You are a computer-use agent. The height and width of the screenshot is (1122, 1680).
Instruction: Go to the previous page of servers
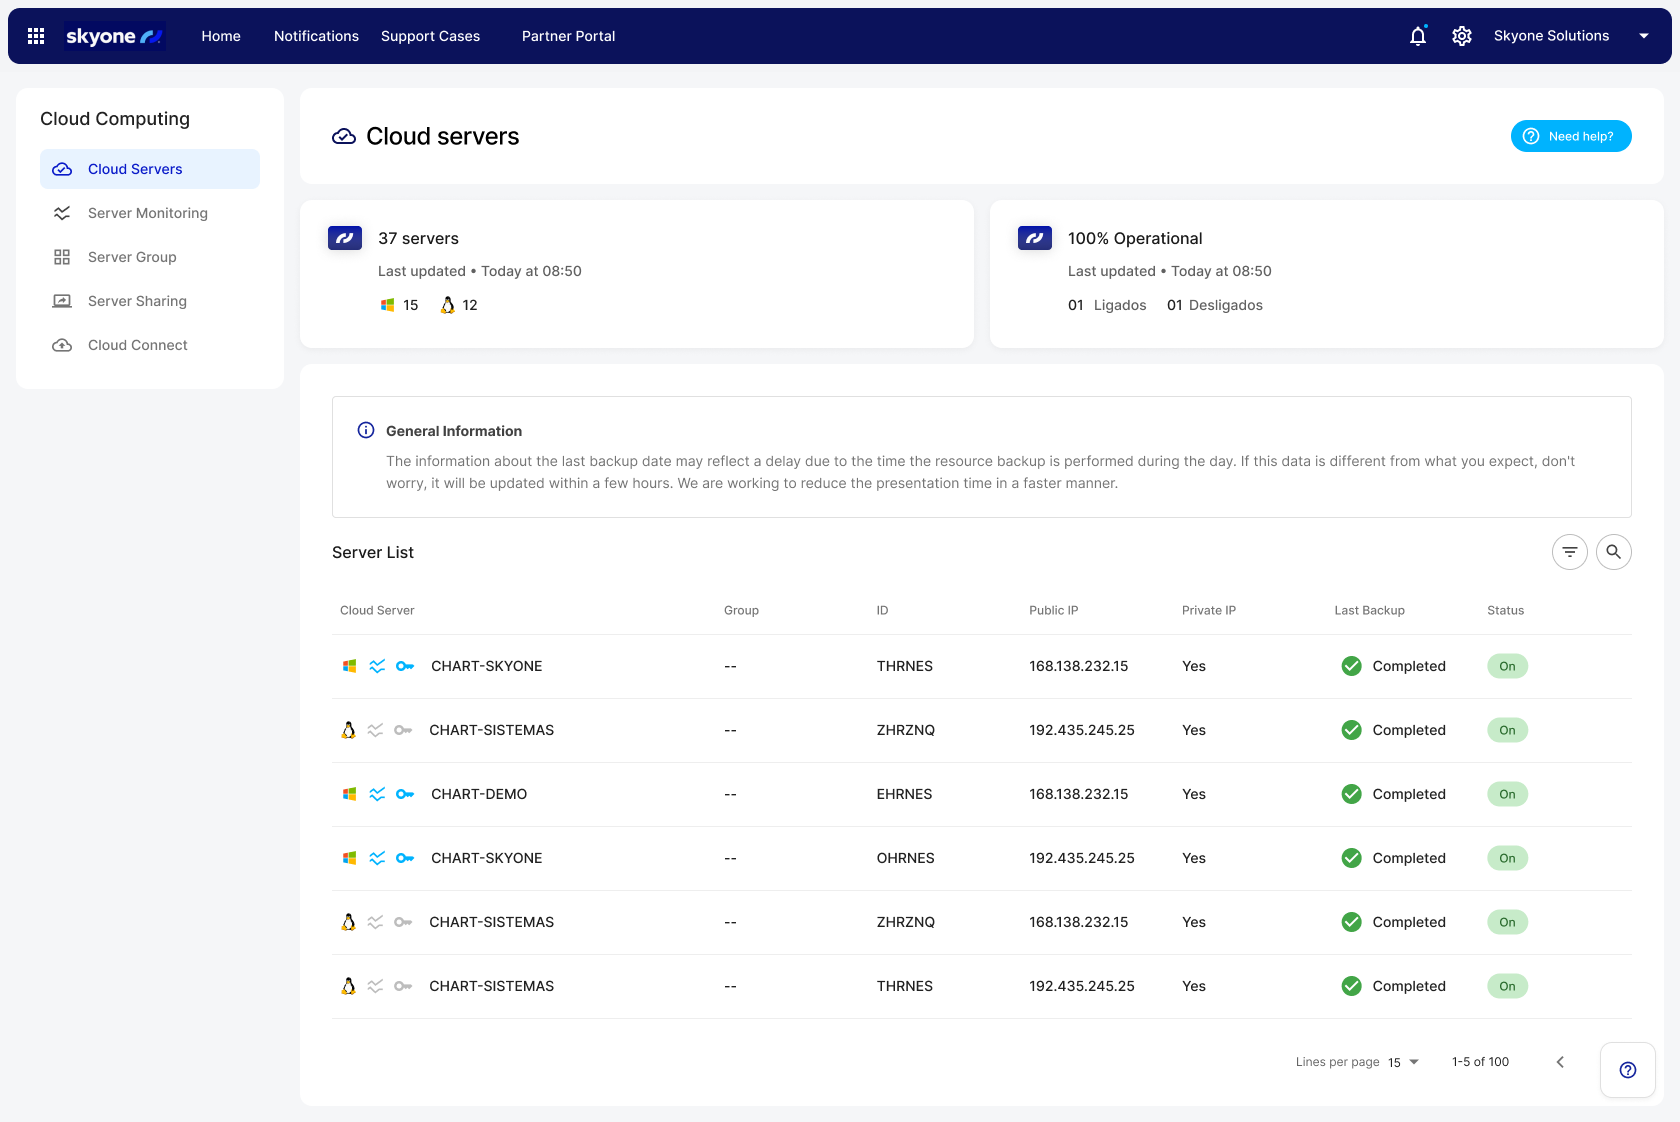point(1560,1062)
